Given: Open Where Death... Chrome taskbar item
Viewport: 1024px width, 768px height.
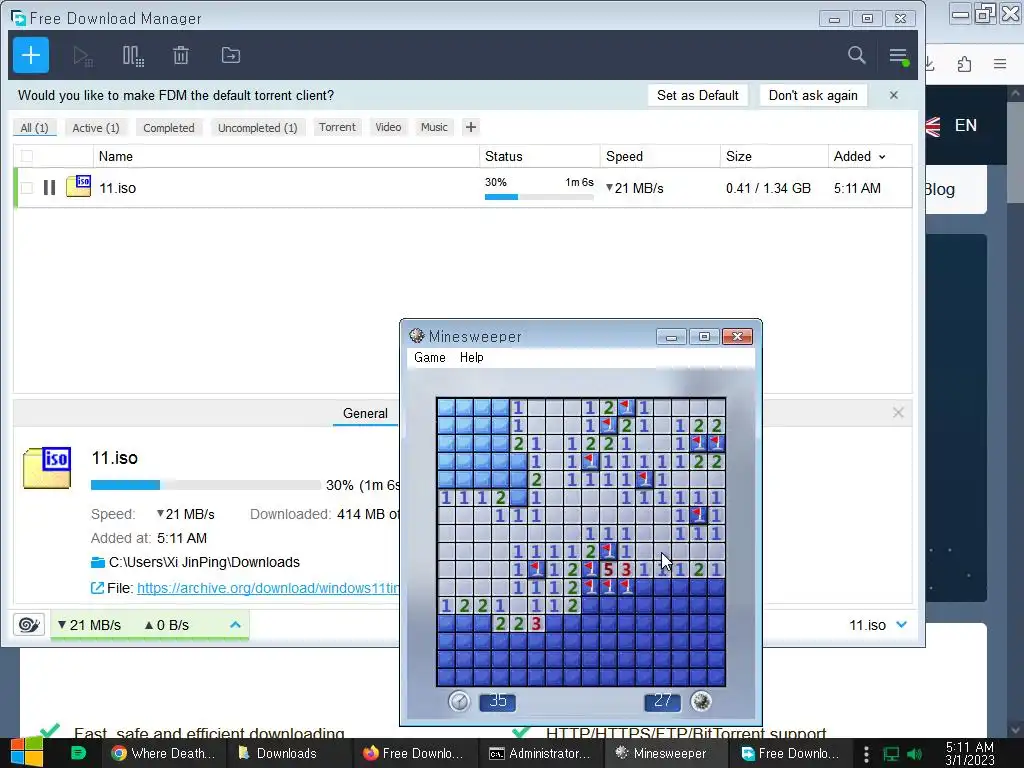Looking at the screenshot, I should coord(163,753).
